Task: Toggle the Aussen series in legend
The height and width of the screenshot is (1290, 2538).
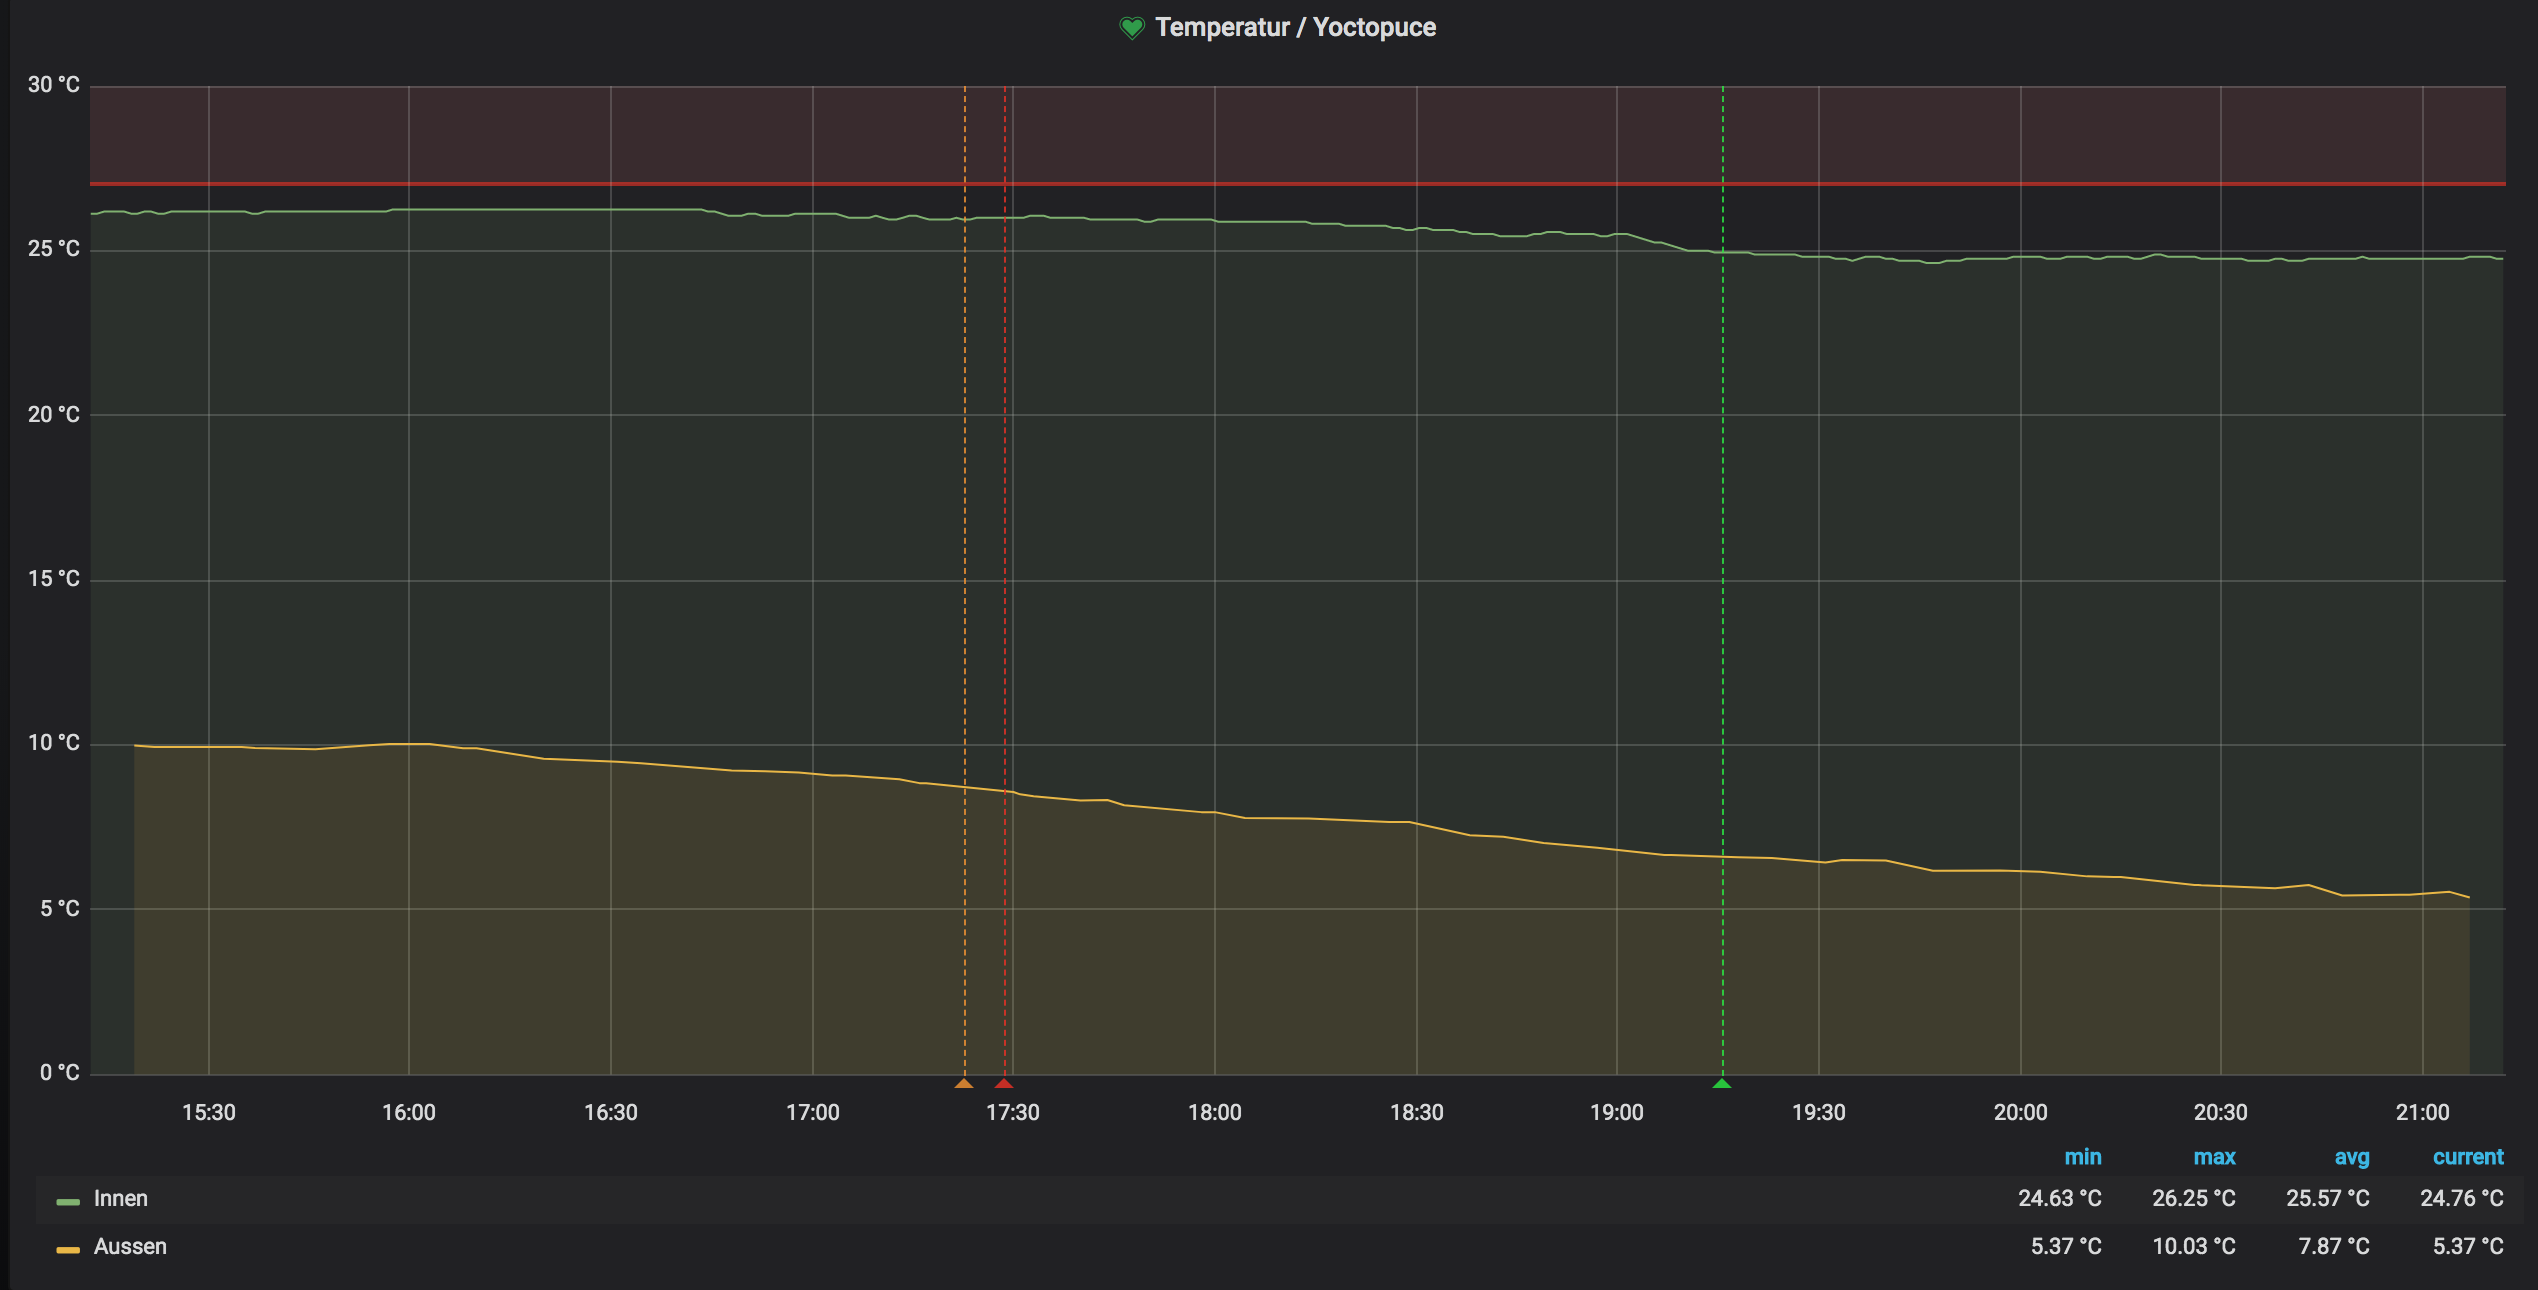Action: click(x=130, y=1247)
